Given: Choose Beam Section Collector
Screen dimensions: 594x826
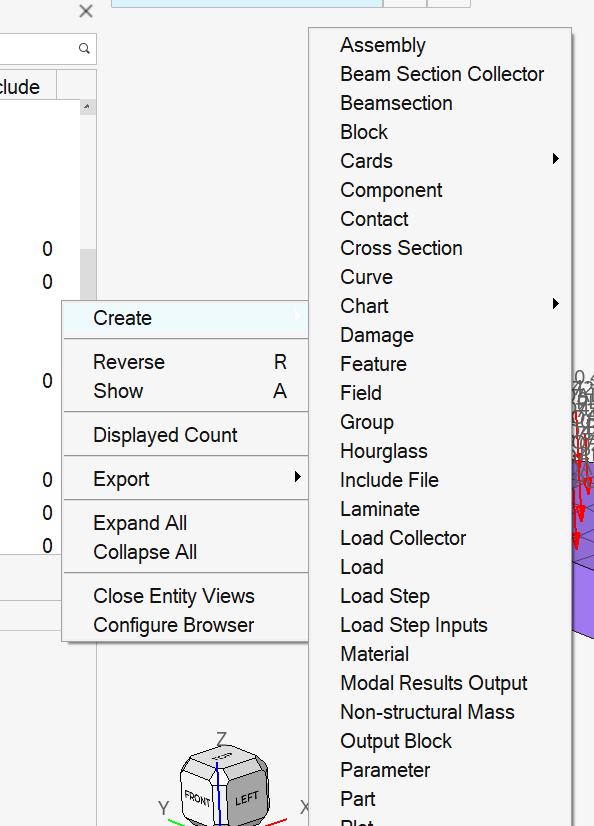Looking at the screenshot, I should pos(442,74).
